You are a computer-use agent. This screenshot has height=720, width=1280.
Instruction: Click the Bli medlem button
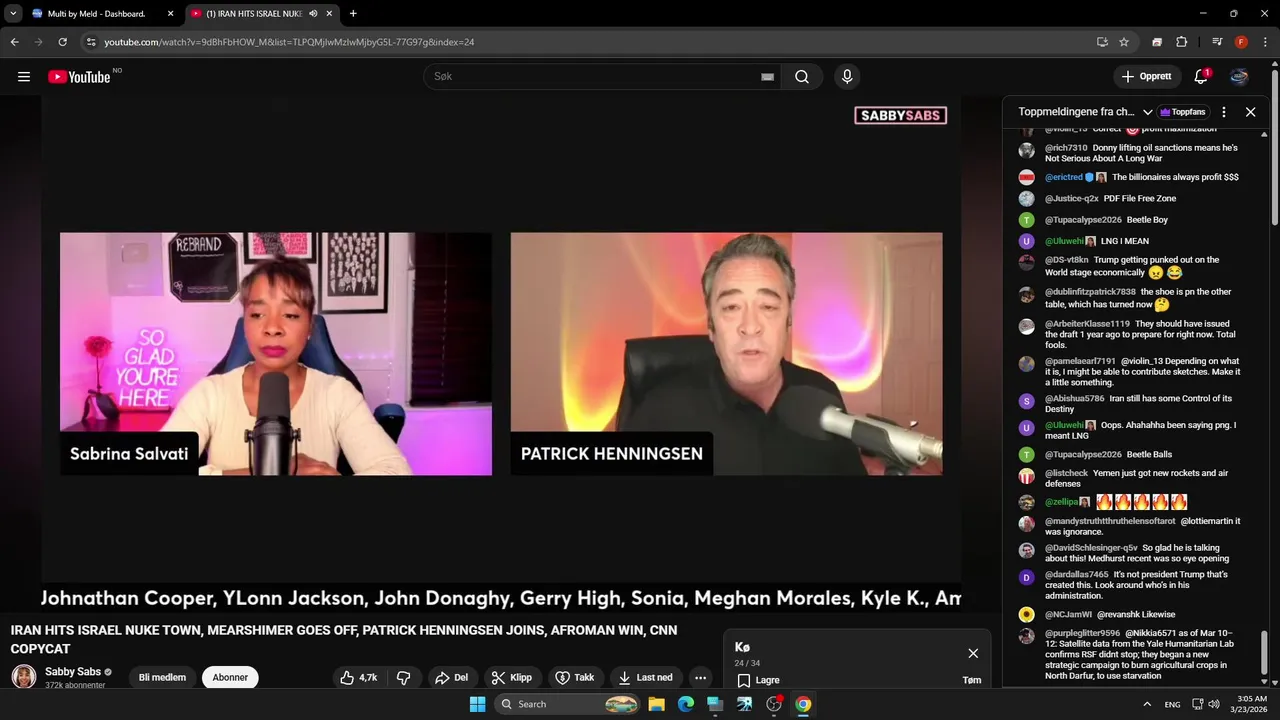point(162,677)
